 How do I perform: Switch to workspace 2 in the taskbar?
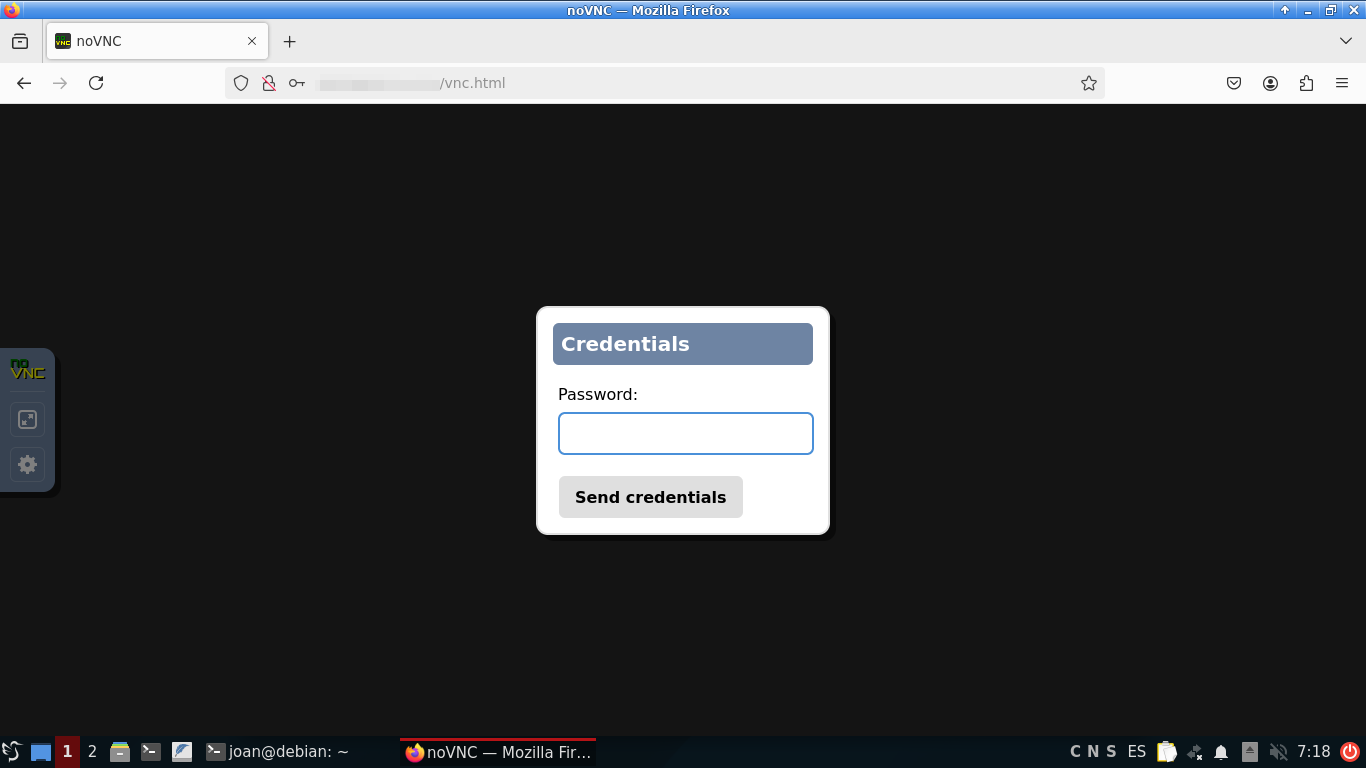click(92, 752)
